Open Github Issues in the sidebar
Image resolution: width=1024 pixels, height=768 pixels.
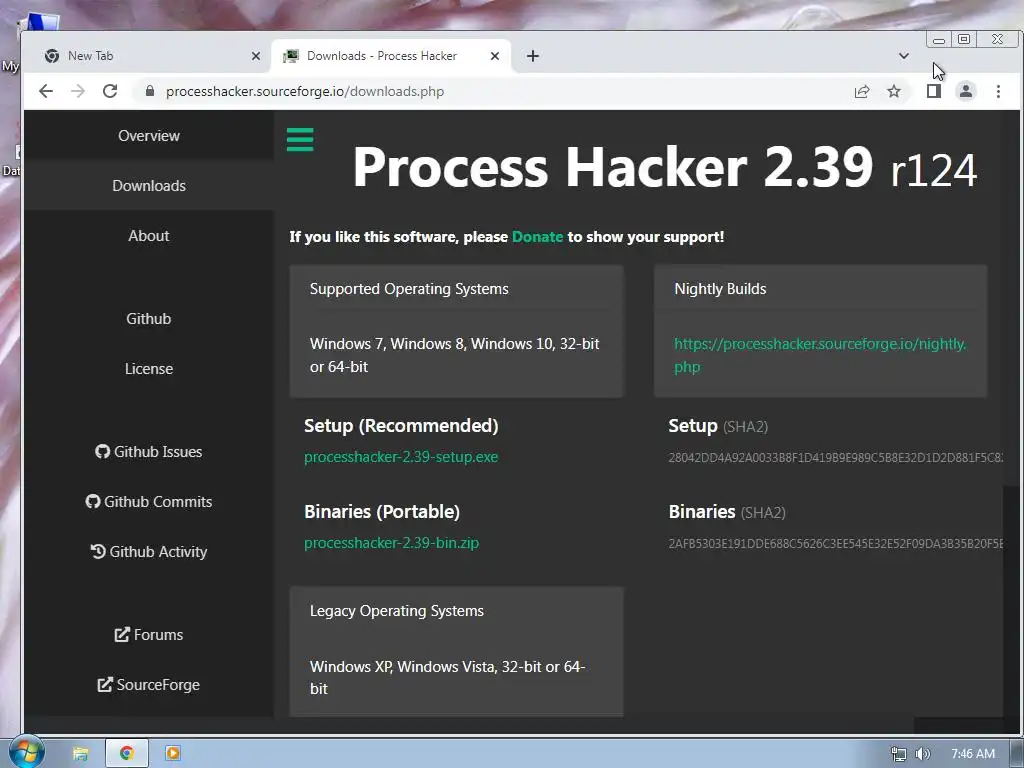click(149, 452)
